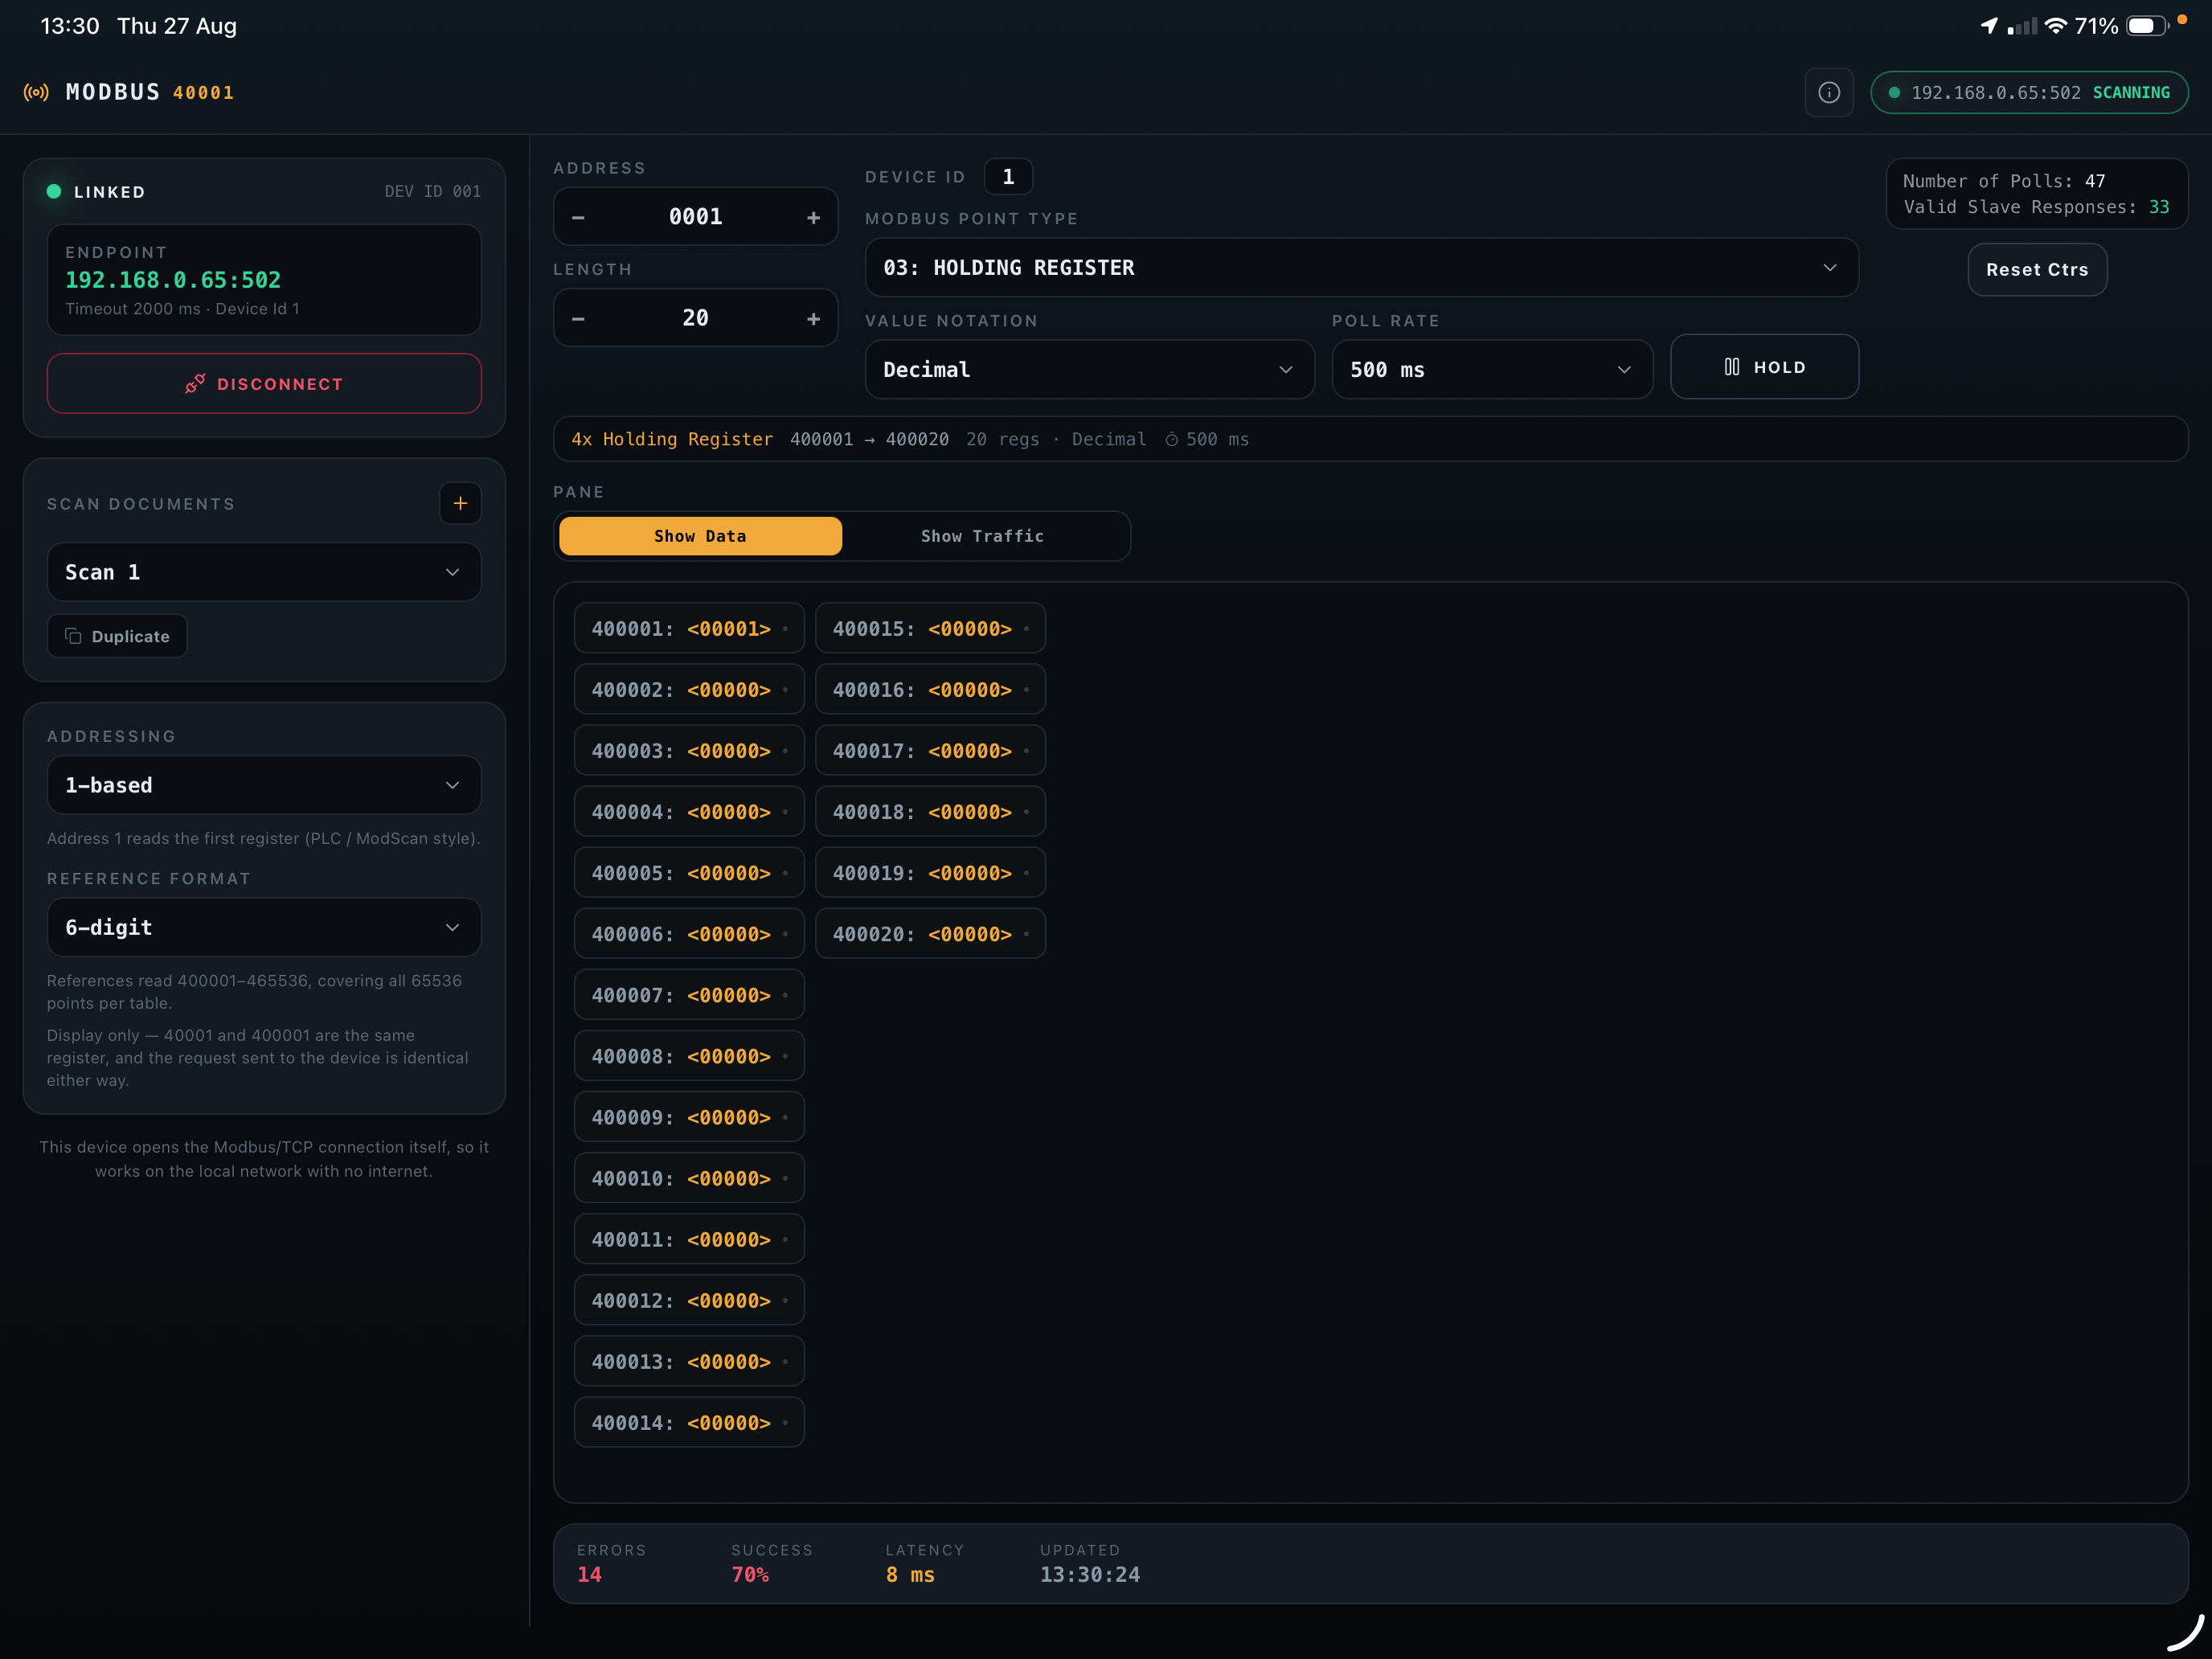Click the 192.168.0.65:502 Scanning status pill
This screenshot has height=1659, width=2212.
point(2029,92)
